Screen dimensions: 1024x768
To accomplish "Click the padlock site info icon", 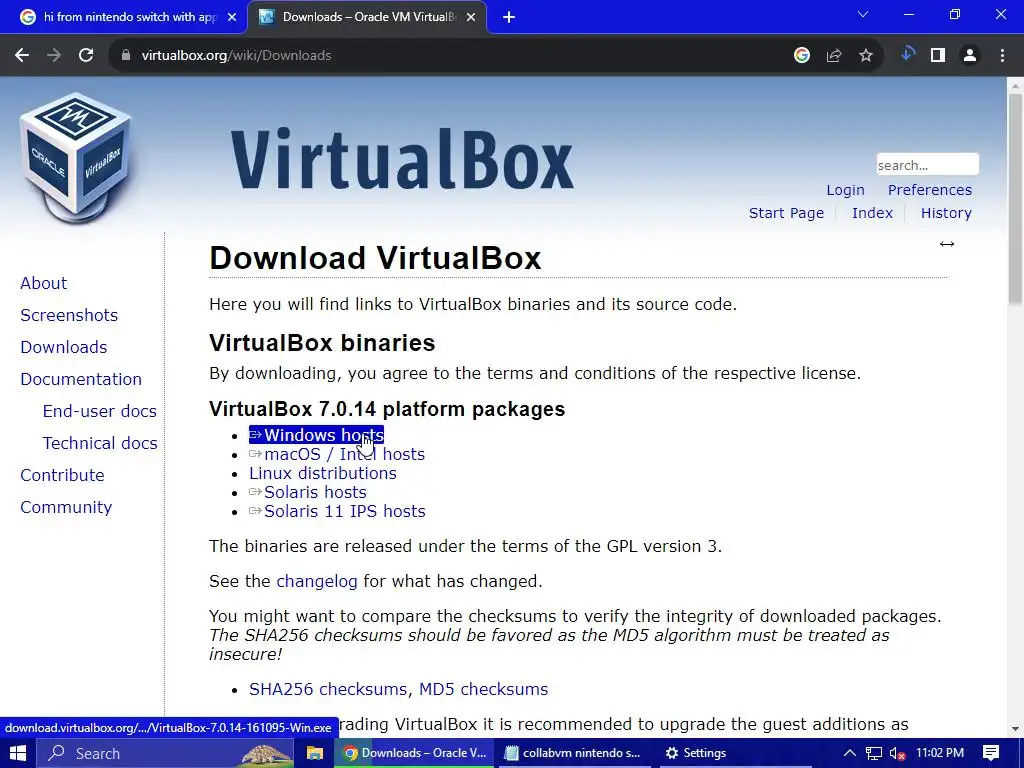I will (125, 56).
